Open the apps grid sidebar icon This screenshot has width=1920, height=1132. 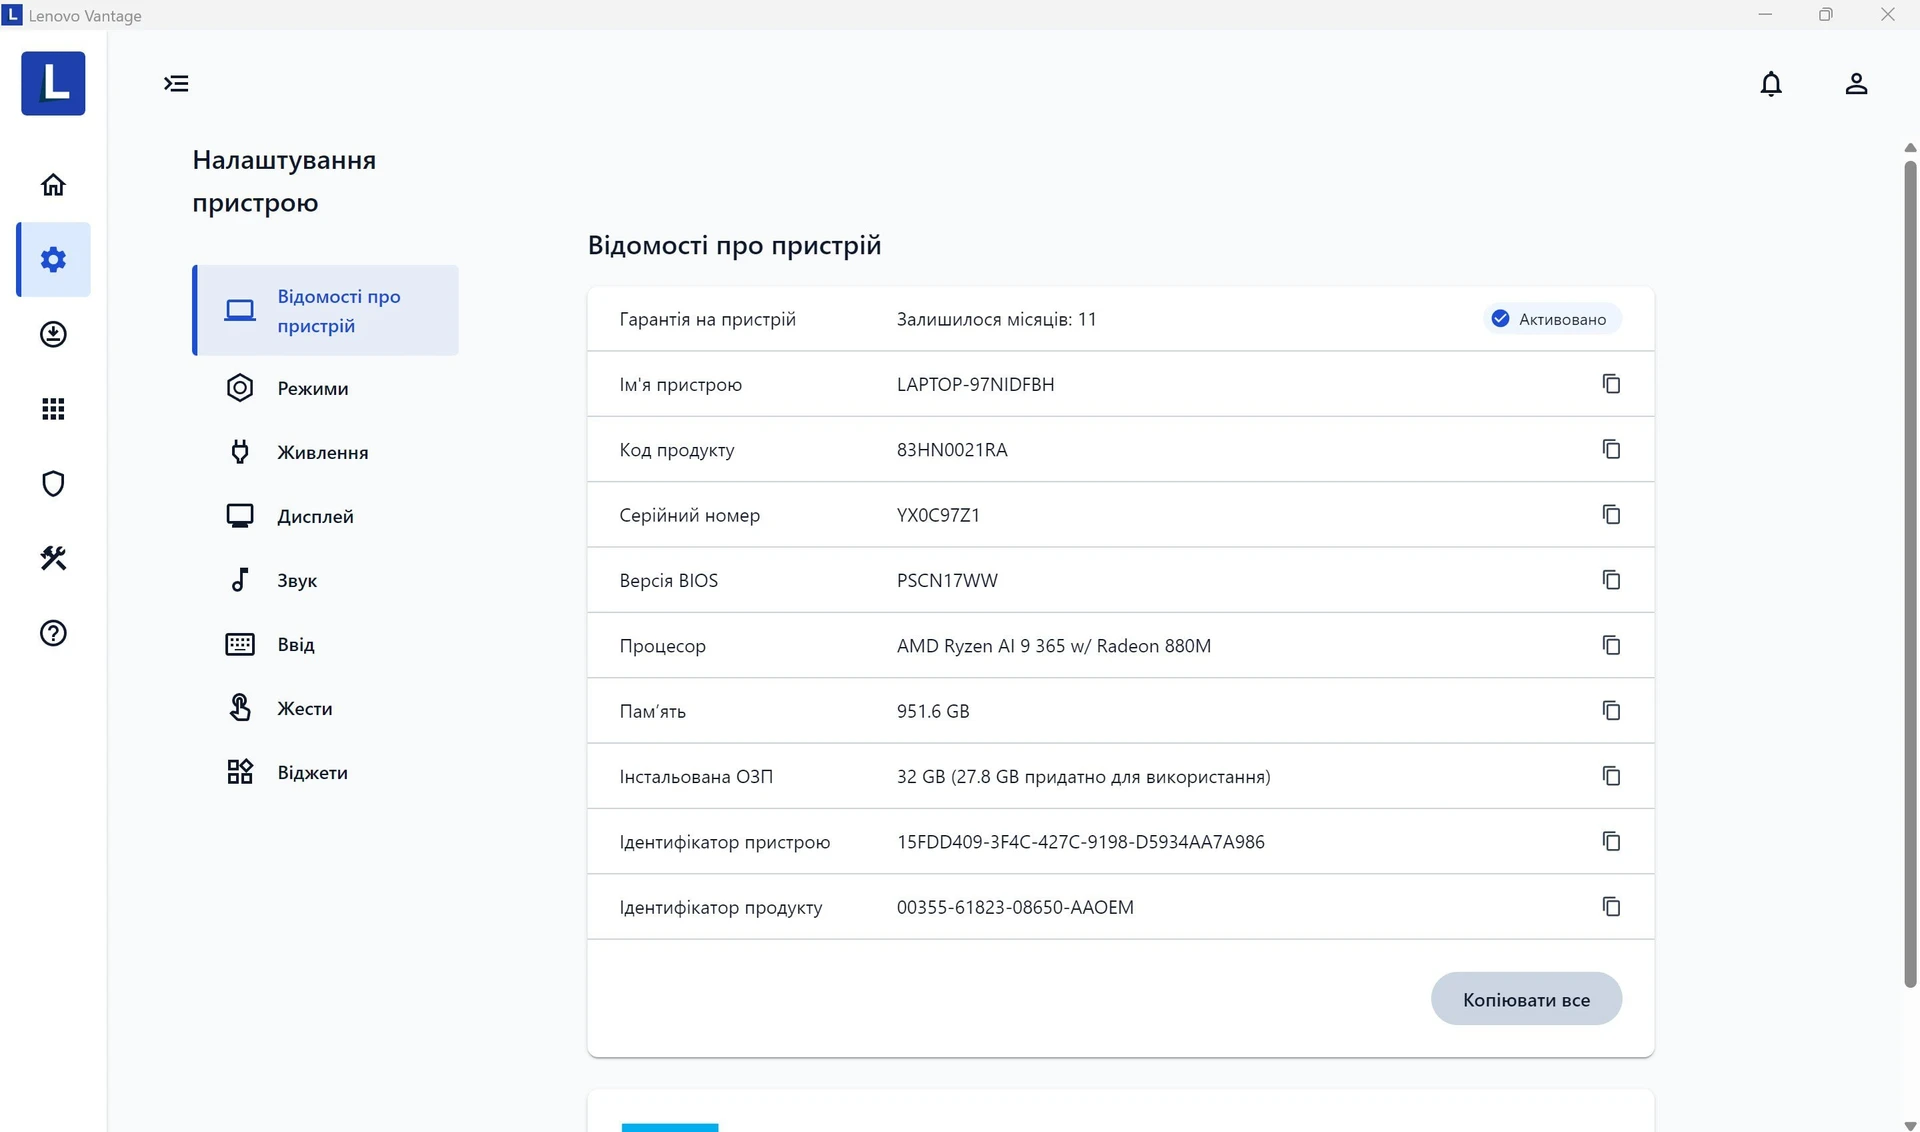pyautogui.click(x=53, y=409)
